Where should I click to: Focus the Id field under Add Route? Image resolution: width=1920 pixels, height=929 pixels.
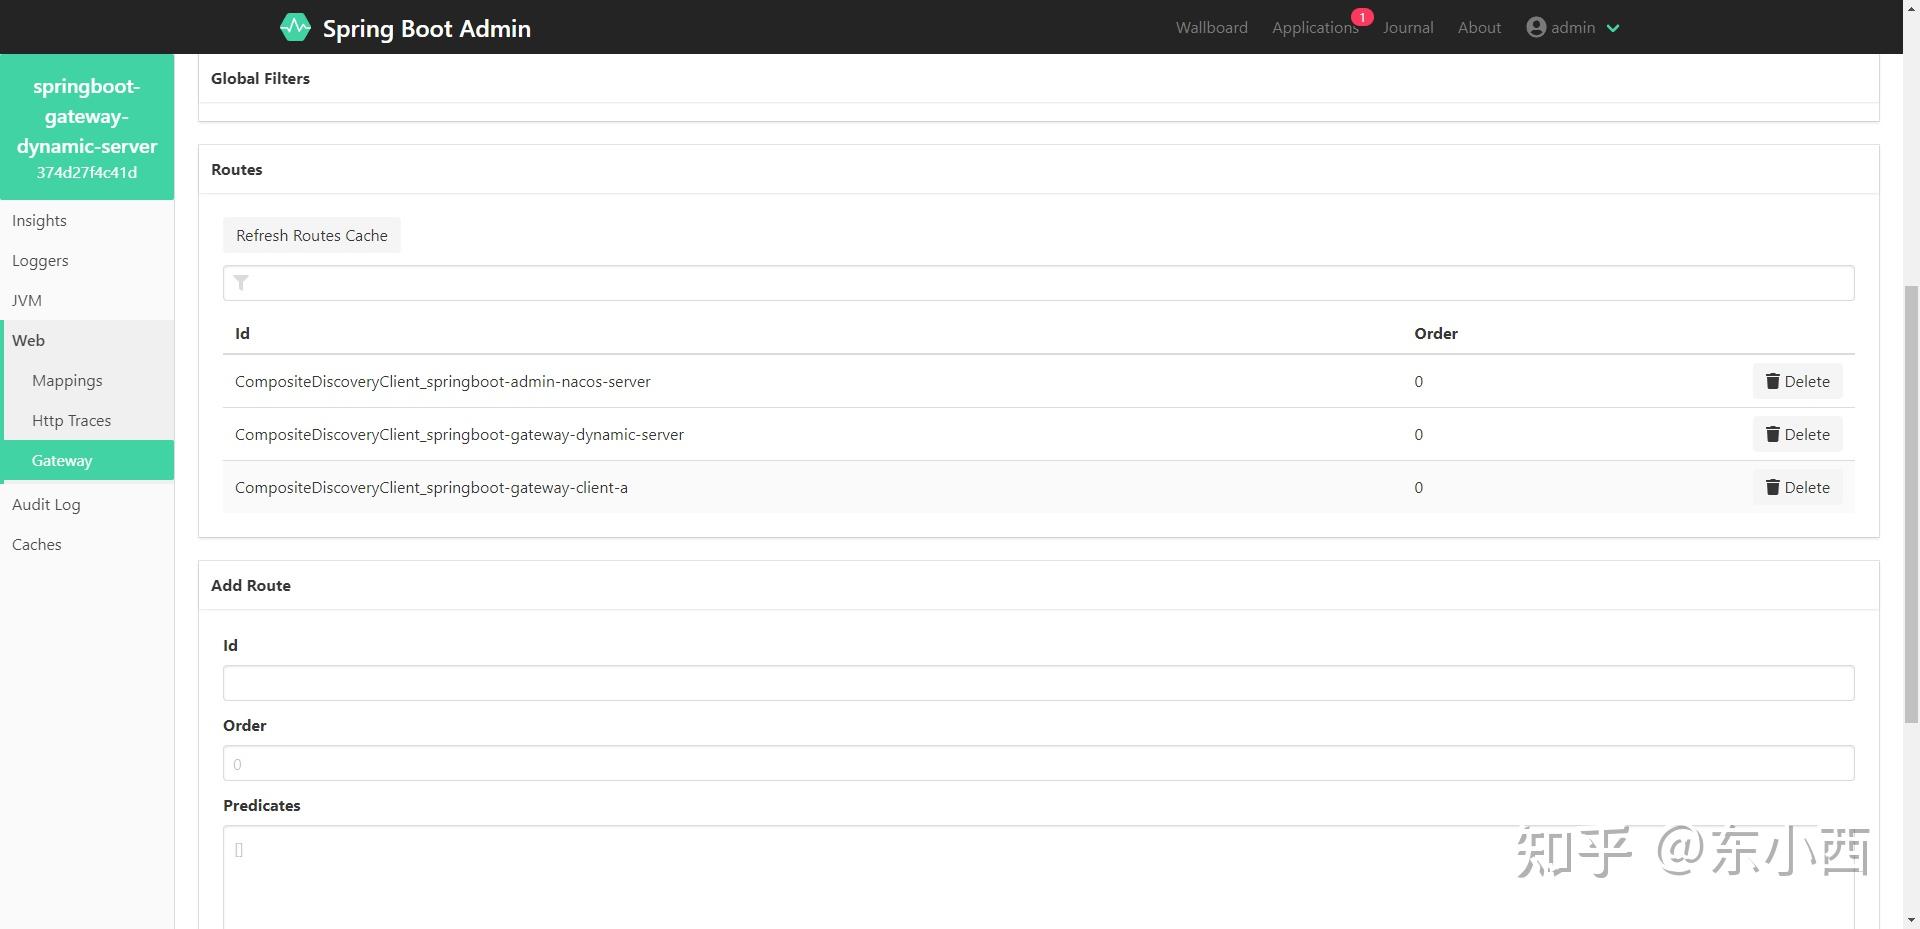coord(1038,682)
